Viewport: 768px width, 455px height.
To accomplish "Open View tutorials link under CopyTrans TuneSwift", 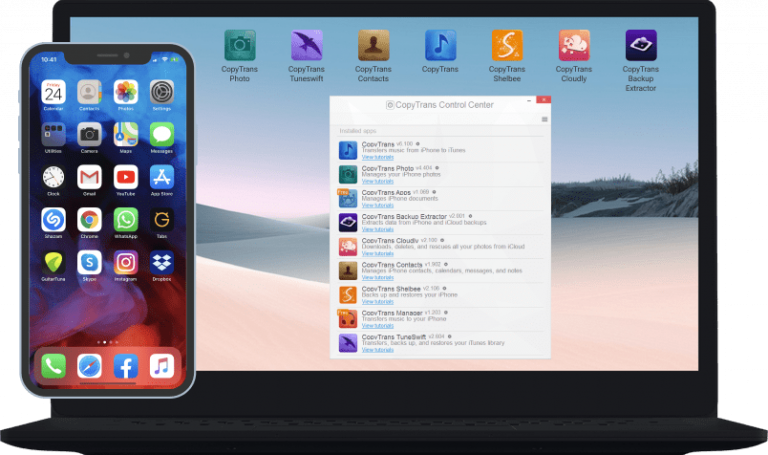I will [378, 350].
